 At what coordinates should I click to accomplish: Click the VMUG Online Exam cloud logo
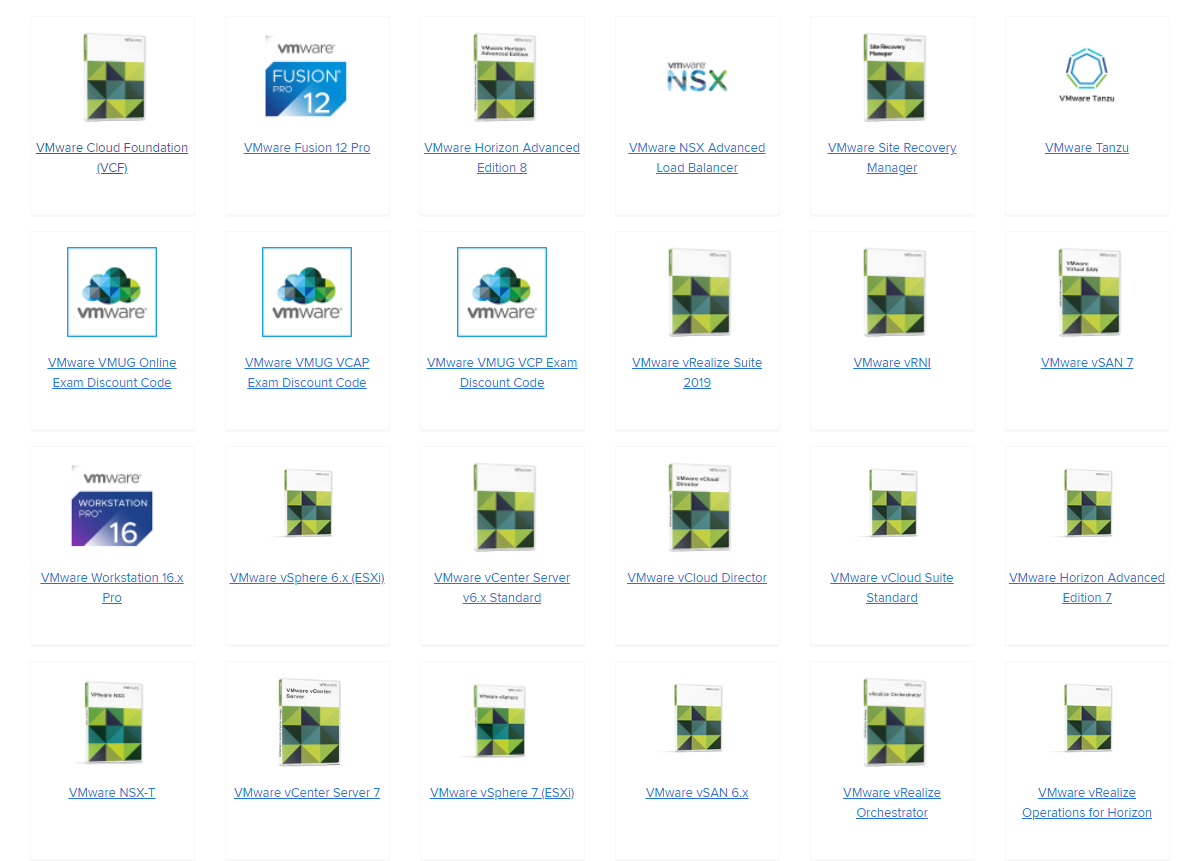[x=111, y=292]
